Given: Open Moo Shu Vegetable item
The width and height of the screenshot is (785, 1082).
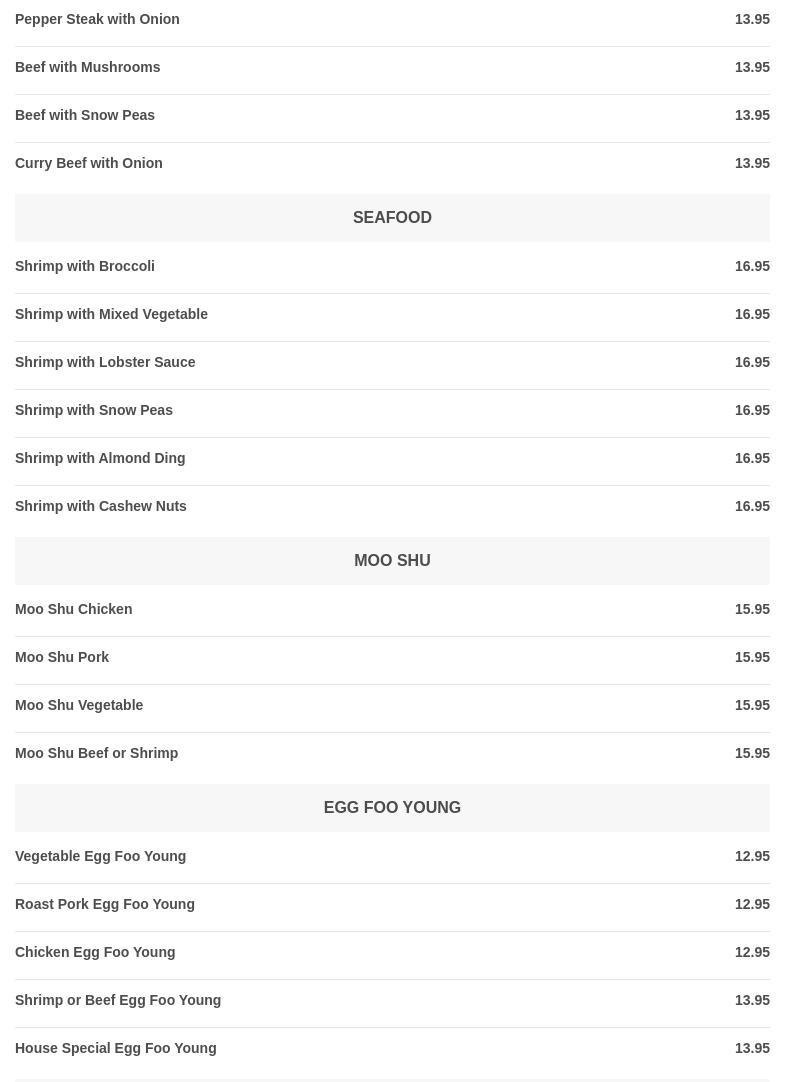Looking at the screenshot, I should (79, 705).
